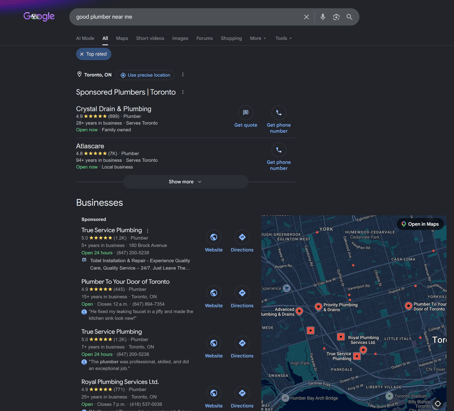Click the Google logo
The height and width of the screenshot is (411, 454).
39,16
